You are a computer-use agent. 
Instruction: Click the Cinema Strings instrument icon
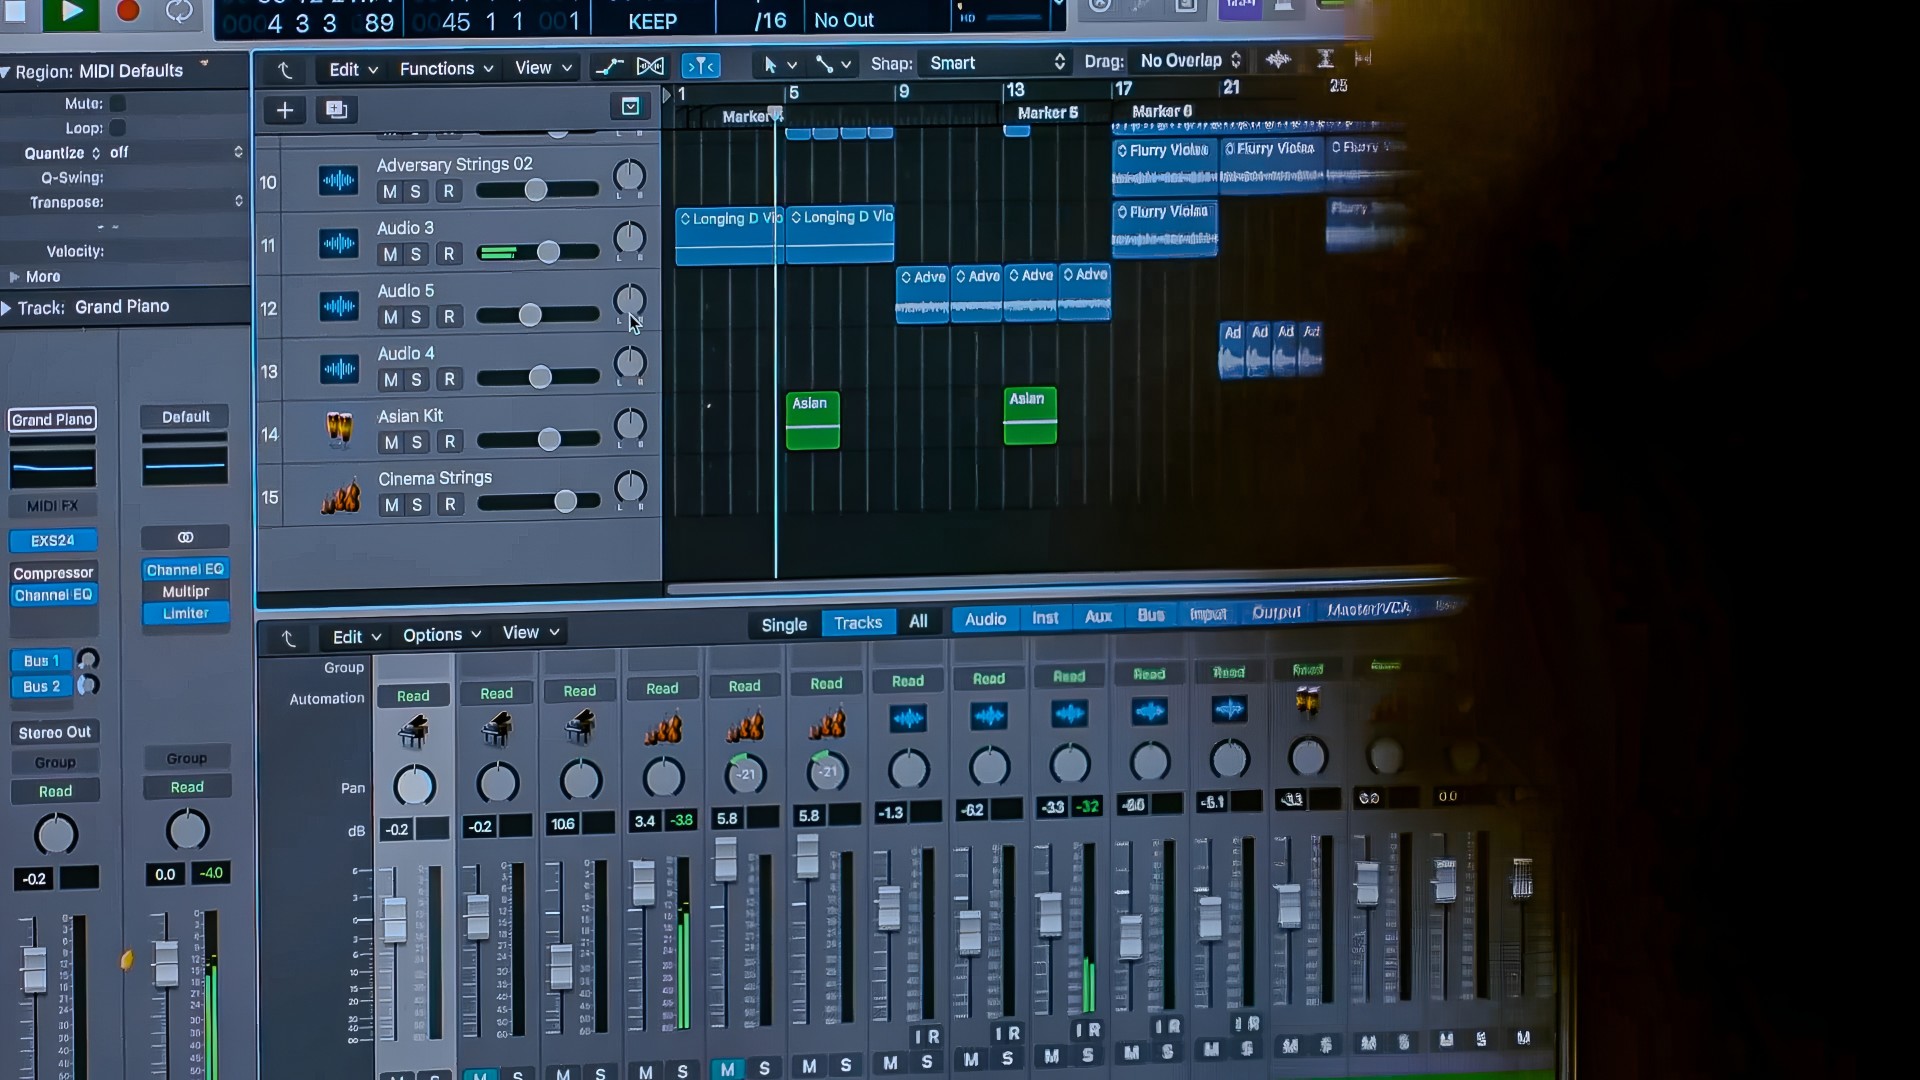(x=341, y=495)
